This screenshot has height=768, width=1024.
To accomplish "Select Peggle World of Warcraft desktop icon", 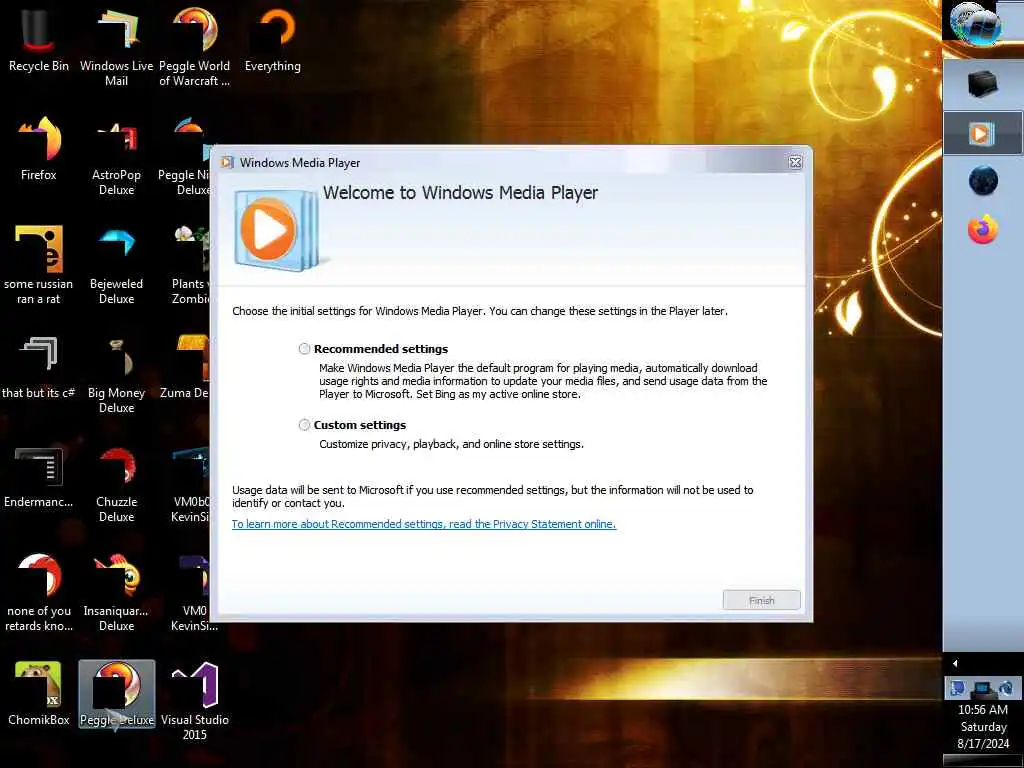I will 195,47.
